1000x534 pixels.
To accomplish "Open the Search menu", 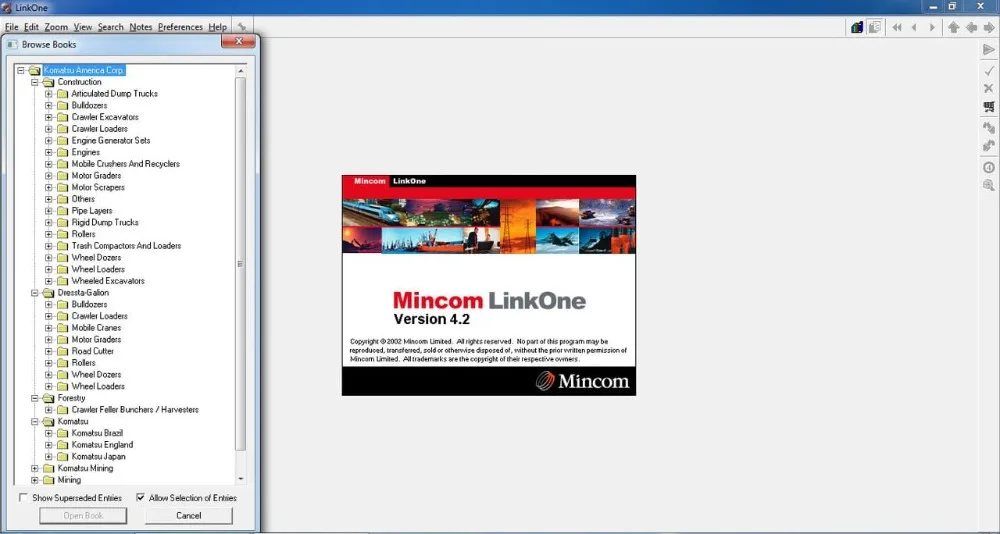I will tap(110, 27).
